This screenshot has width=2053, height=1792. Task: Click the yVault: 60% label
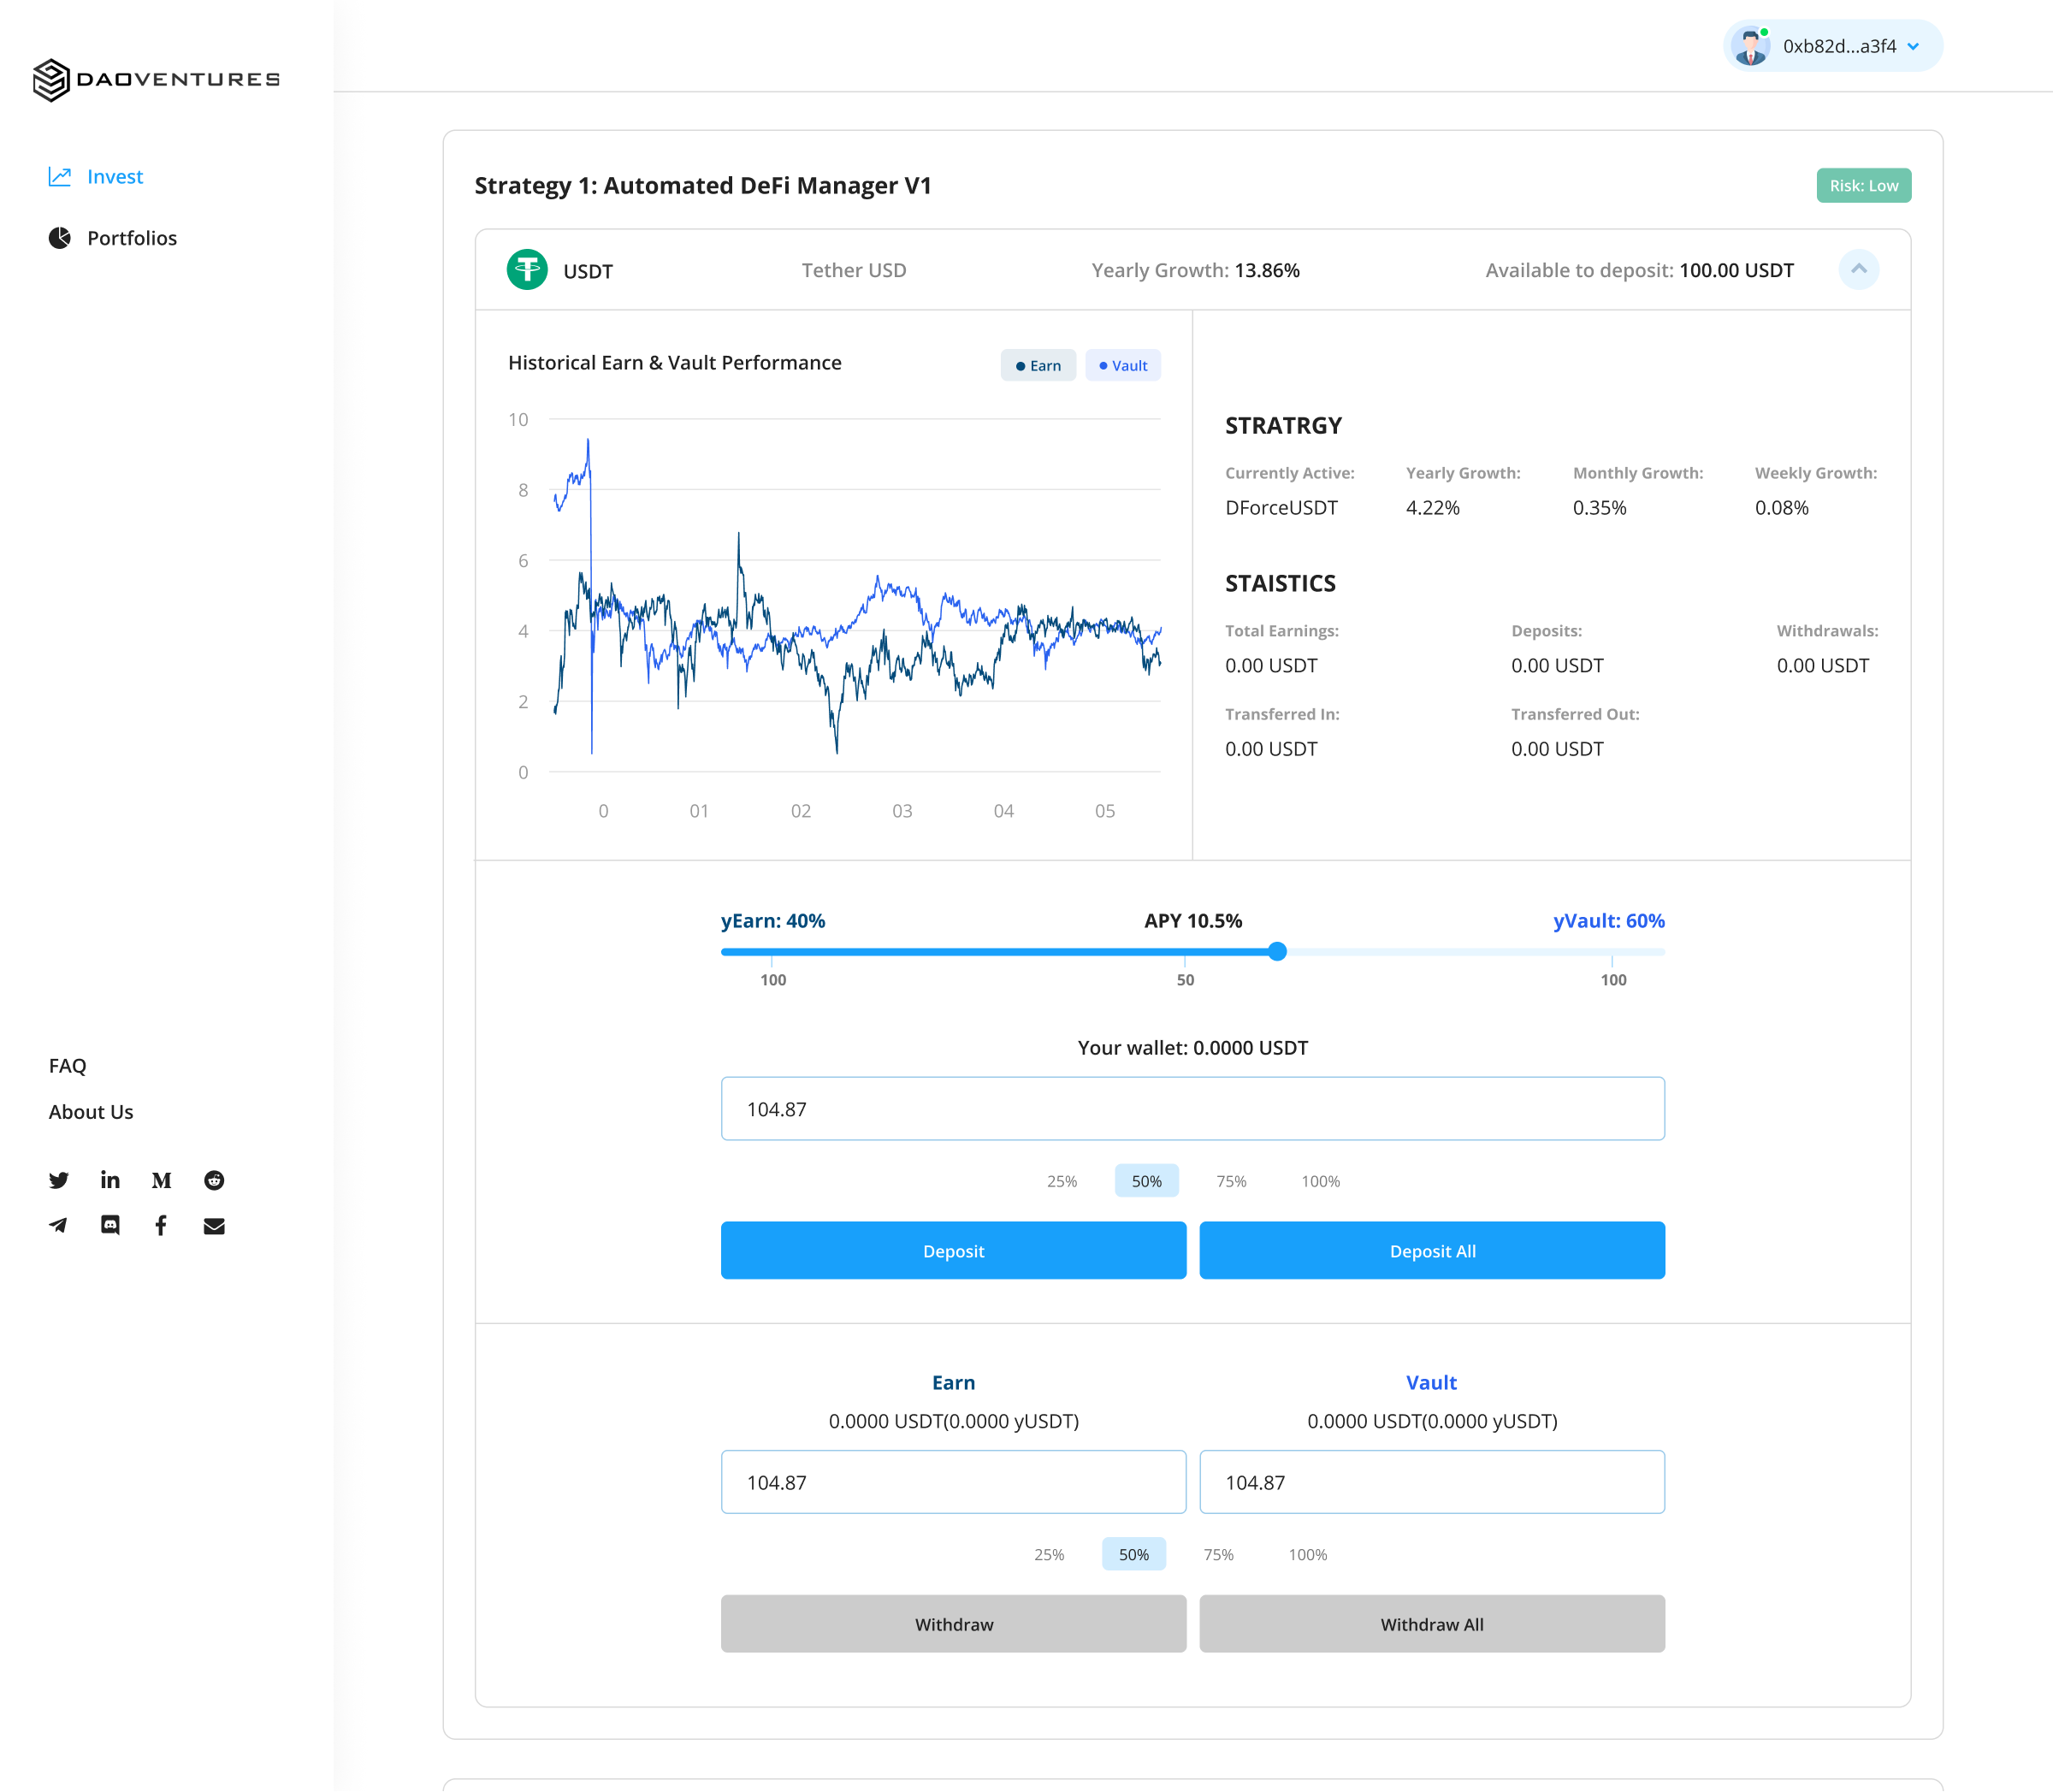click(1609, 921)
